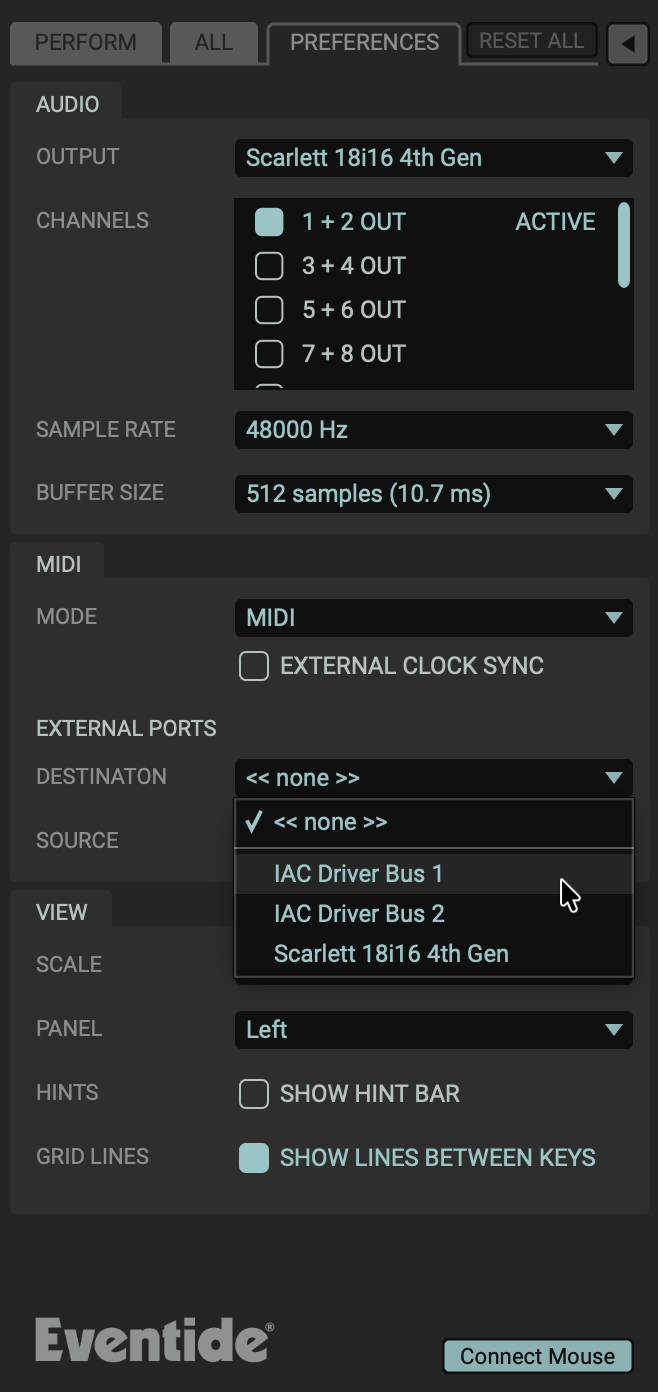Click the channels list scrollbar
This screenshot has width=658, height=1392.
[x=624, y=245]
